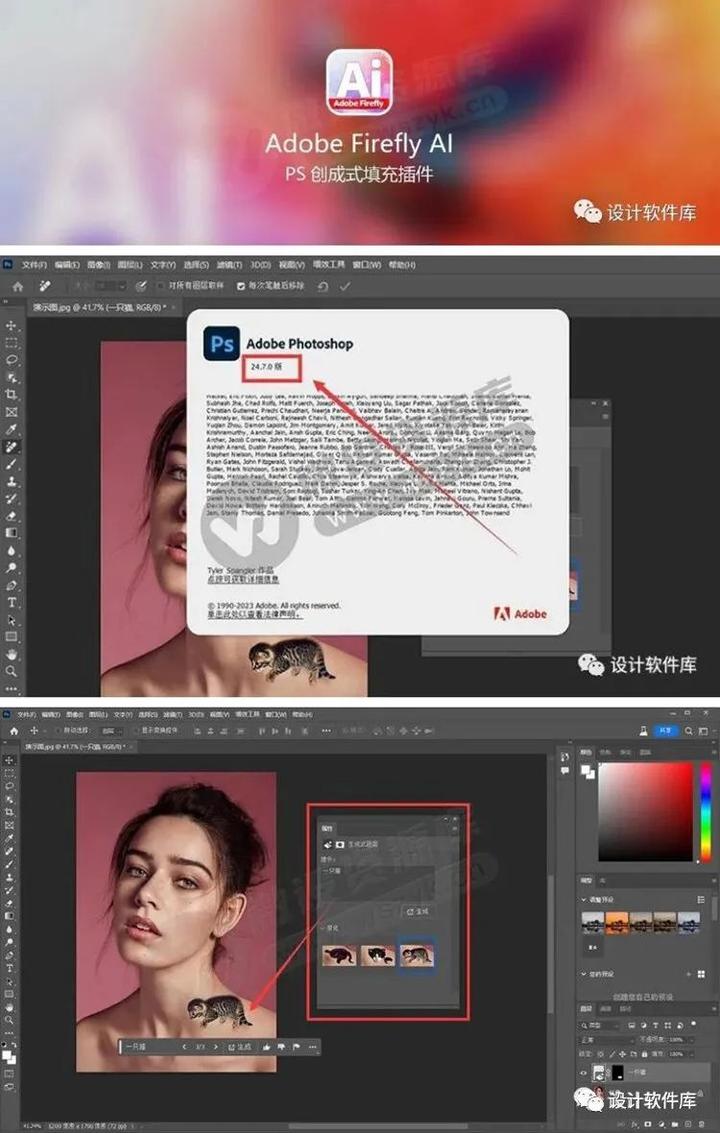
Task: Select the Spot Healing Brush in the About-dialog screenshot
Action: coord(12,447)
